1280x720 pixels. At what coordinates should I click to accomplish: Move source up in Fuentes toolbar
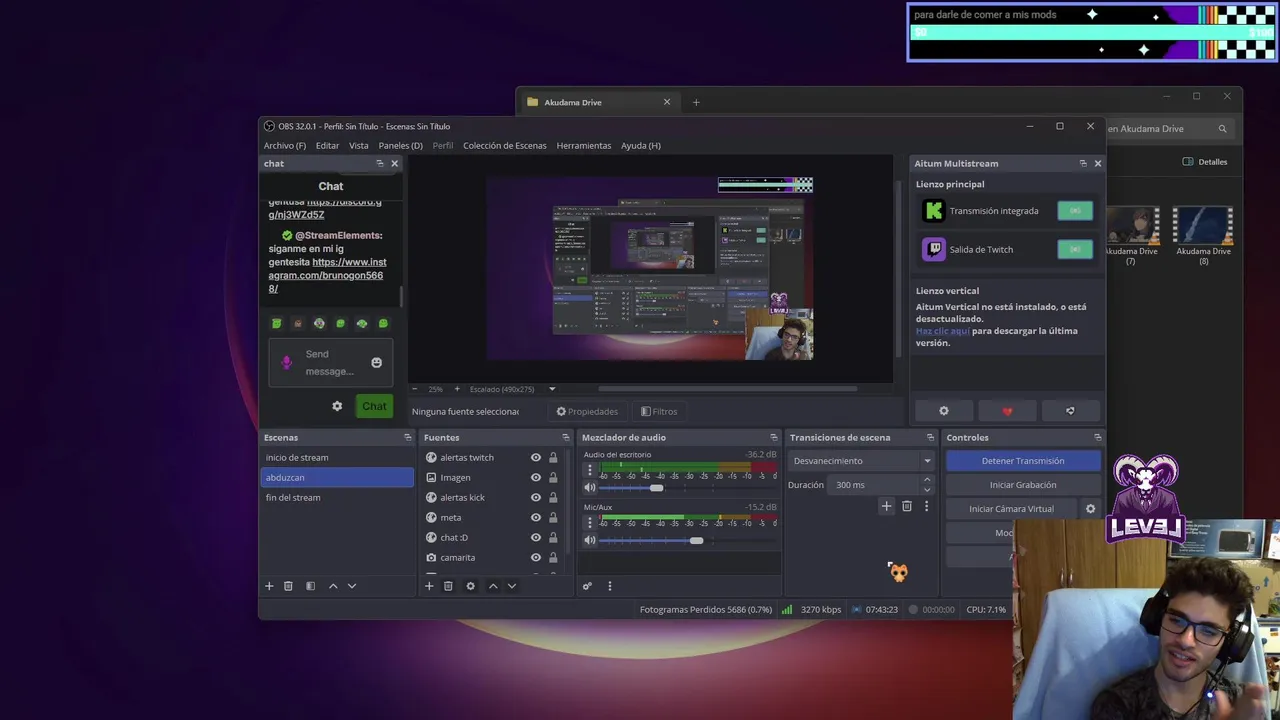(493, 586)
